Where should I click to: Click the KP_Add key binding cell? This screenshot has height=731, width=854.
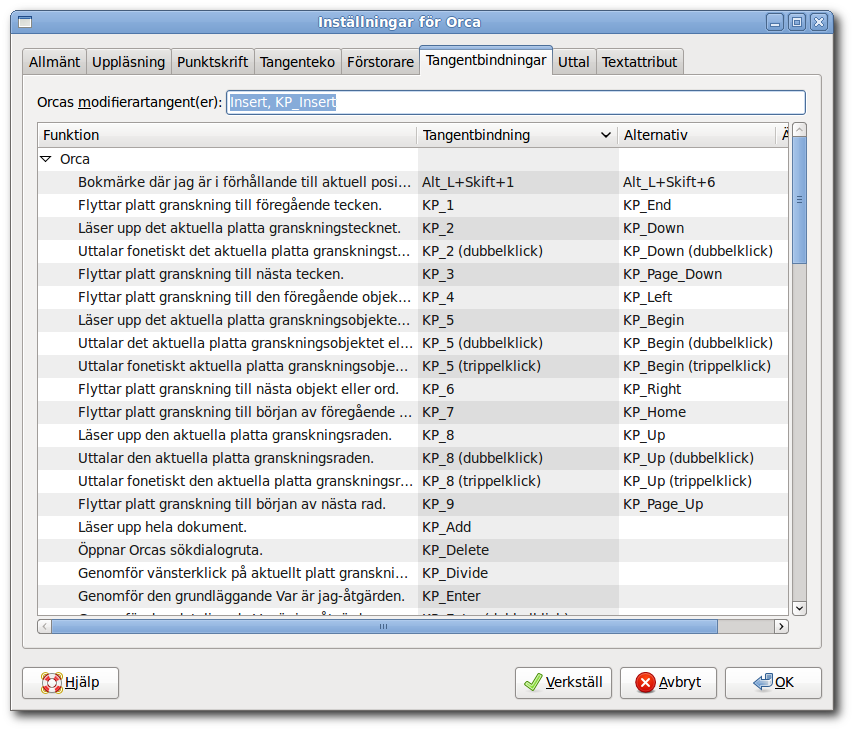pyautogui.click(x=518, y=527)
